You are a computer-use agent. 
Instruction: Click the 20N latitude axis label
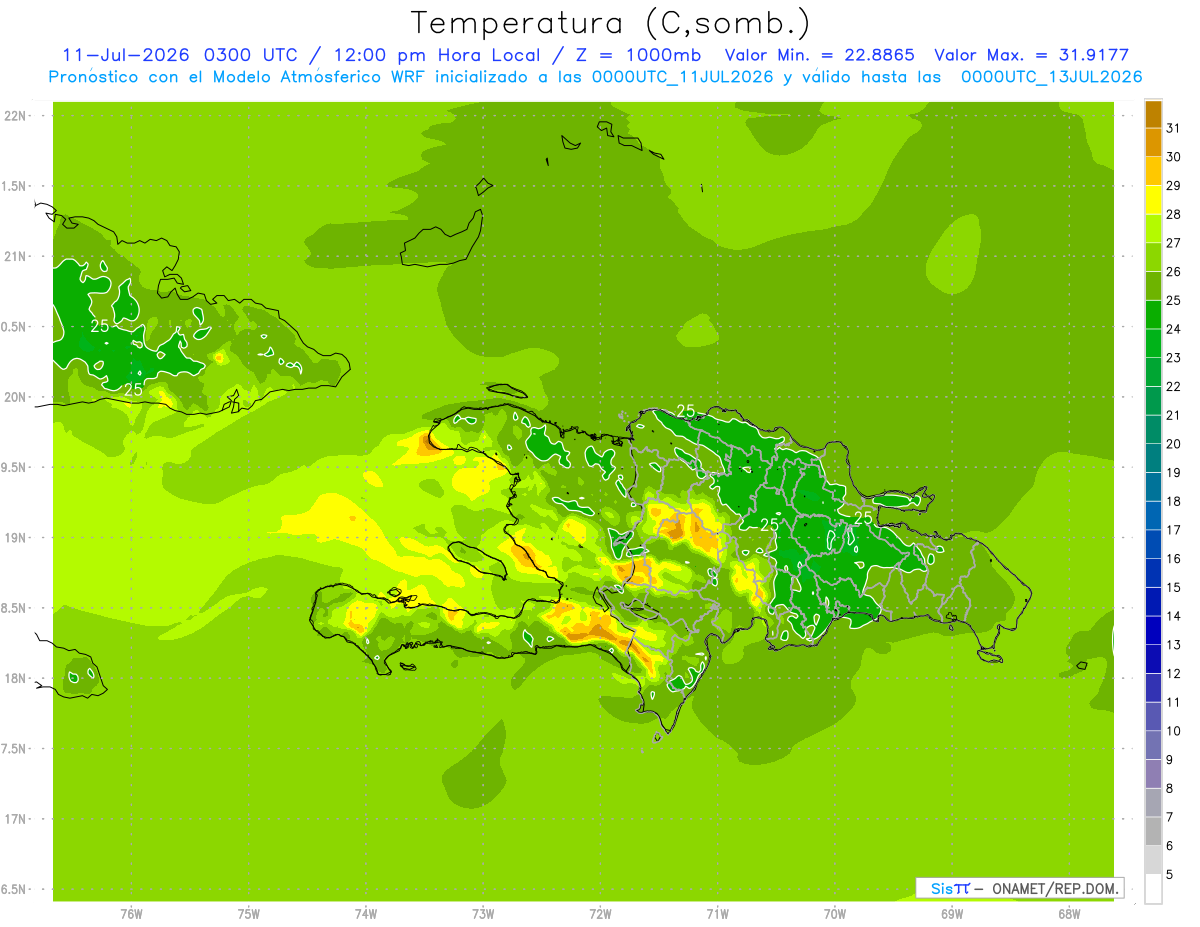(14, 397)
